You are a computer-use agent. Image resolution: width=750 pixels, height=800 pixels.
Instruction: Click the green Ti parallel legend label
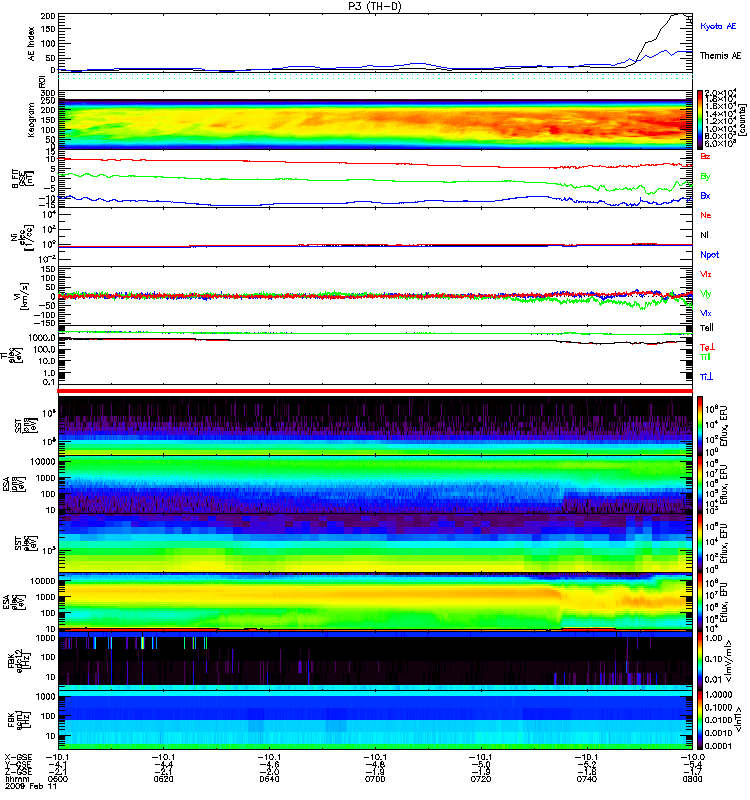(705, 357)
